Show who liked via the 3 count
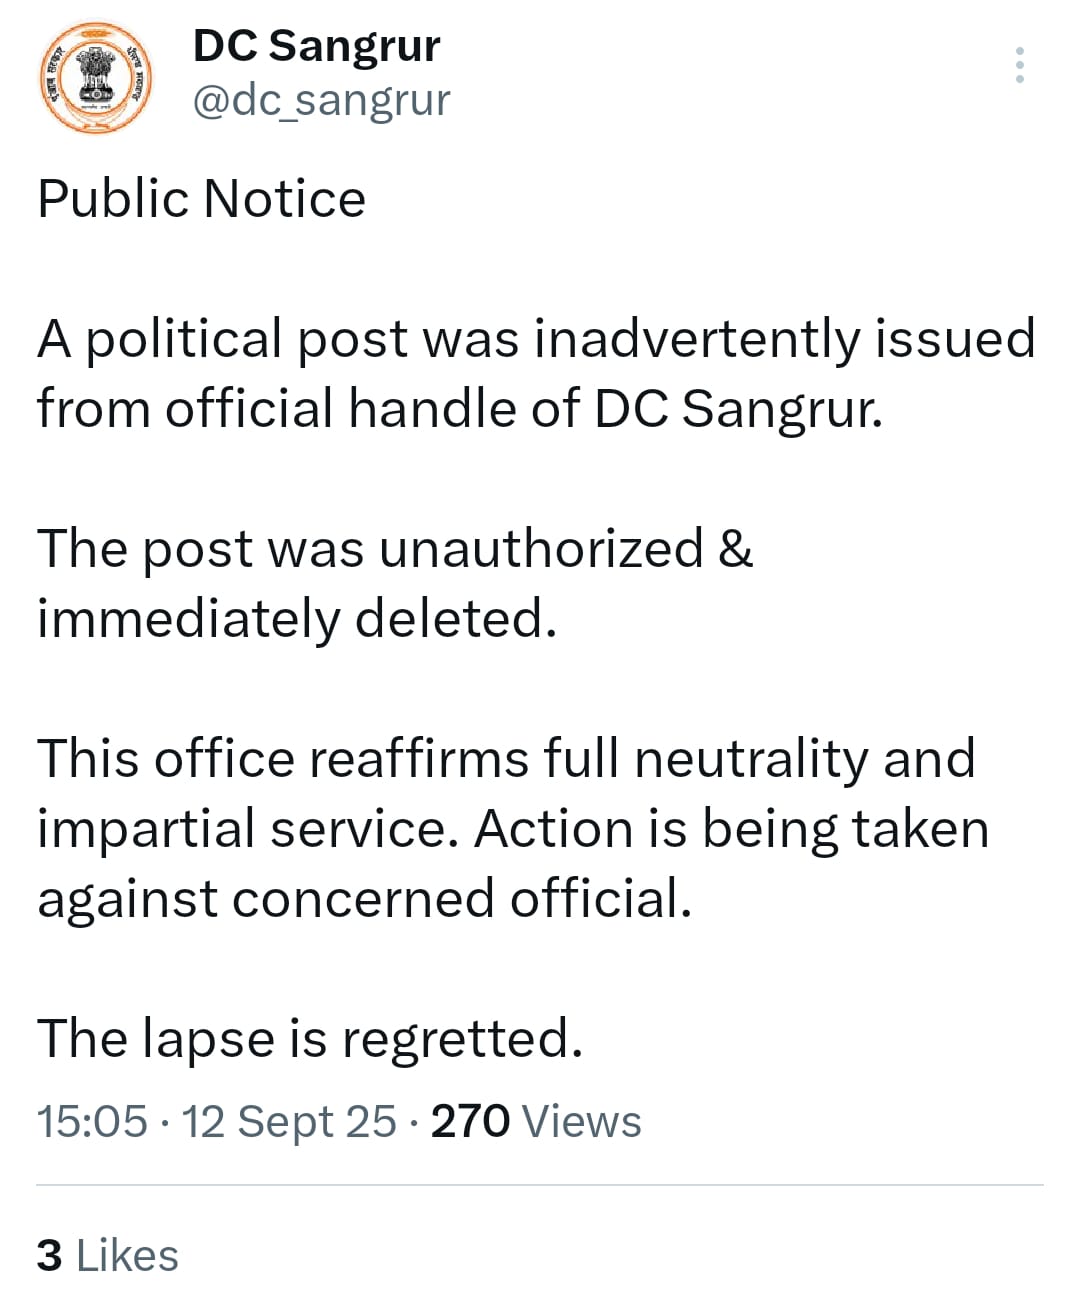Viewport: 1079px width, 1313px height. click(49, 1256)
